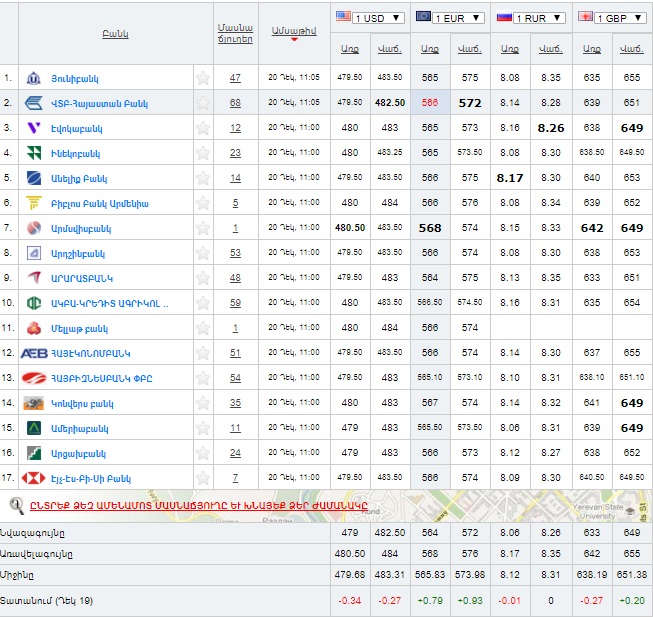This screenshot has height=617, width=653.
Task: Toggle favorite star for Anelik Bank
Action: point(203,178)
